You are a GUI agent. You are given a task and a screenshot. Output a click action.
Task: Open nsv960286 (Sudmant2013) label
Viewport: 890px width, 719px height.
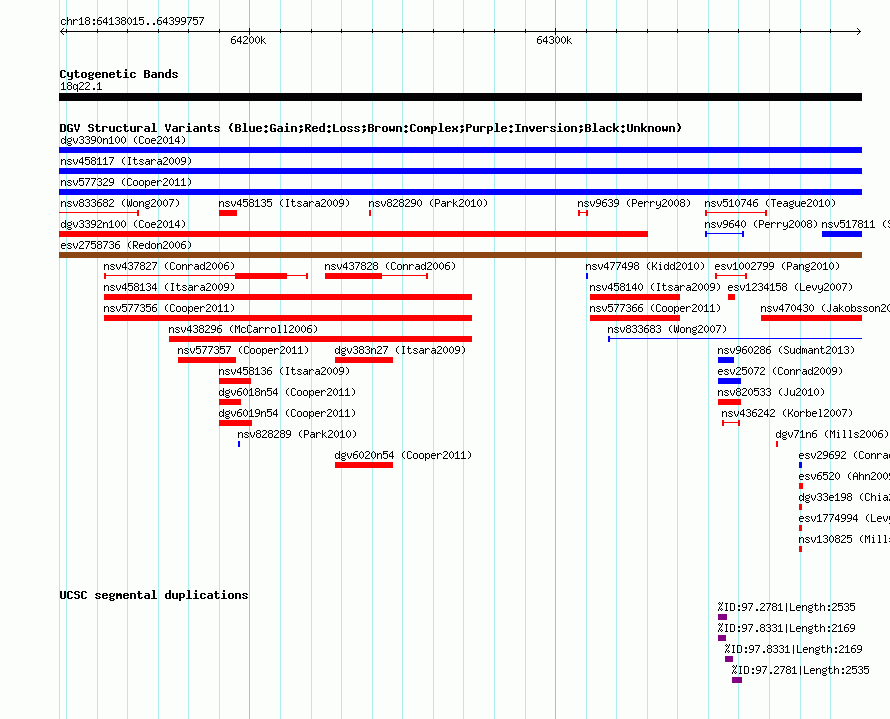pos(786,350)
